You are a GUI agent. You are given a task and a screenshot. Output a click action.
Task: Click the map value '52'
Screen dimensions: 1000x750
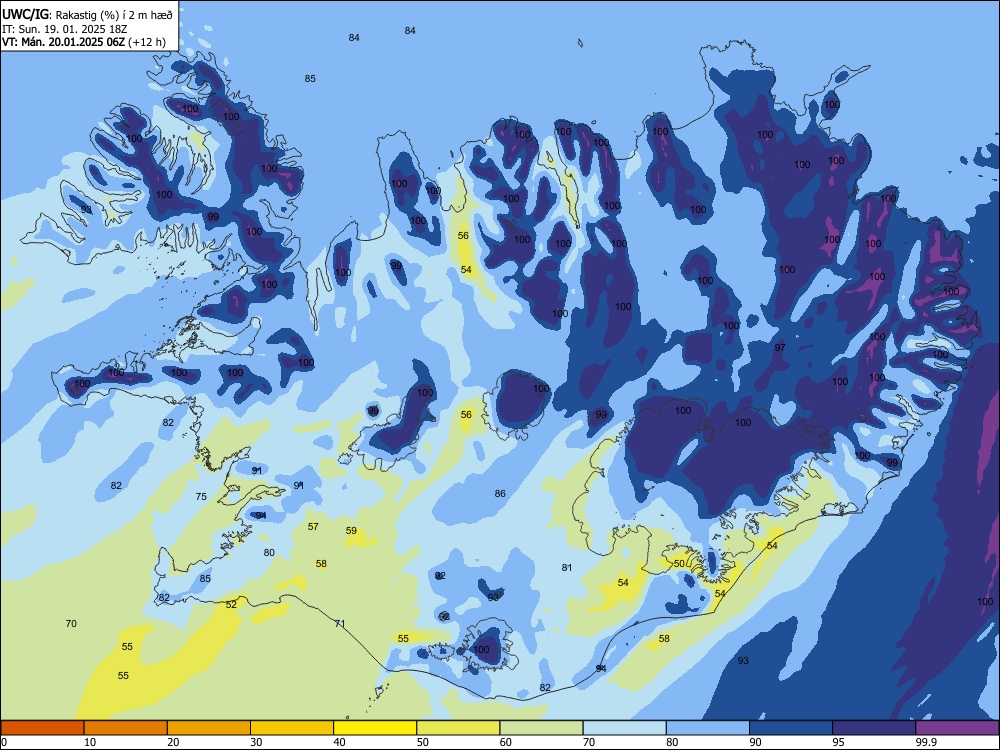231,605
